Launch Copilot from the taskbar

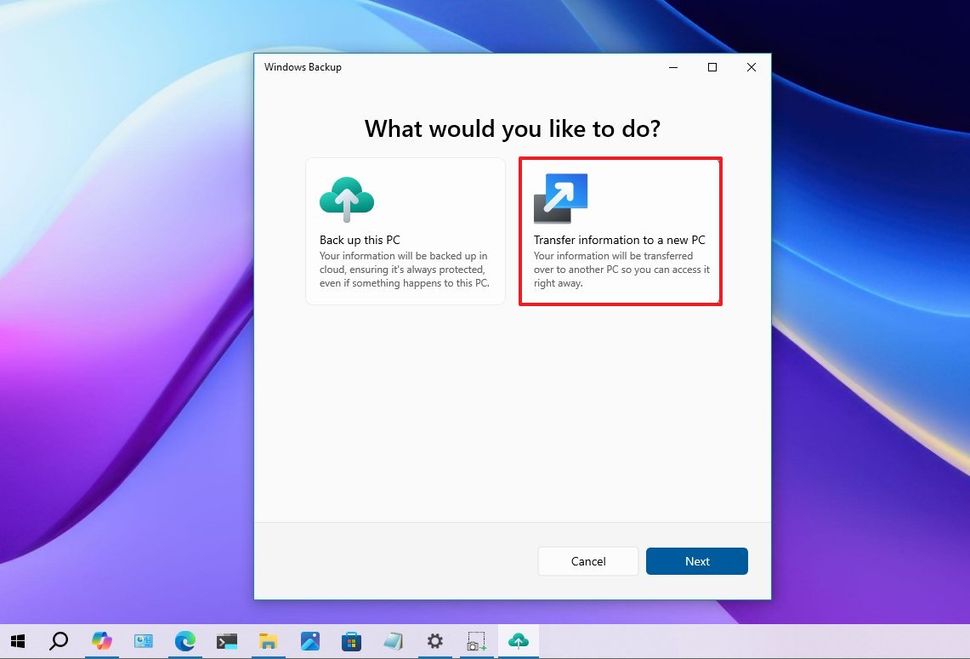[101, 641]
